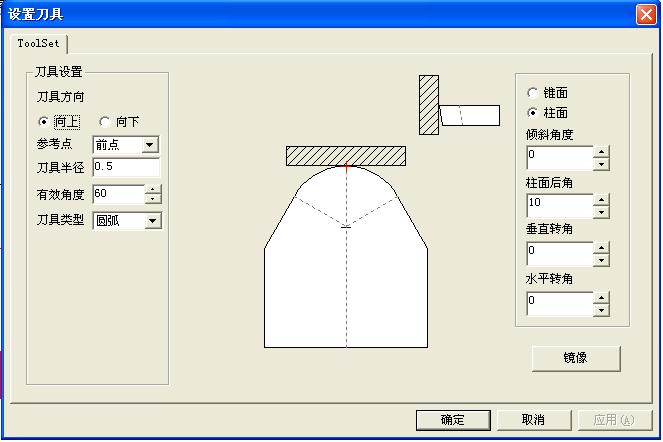The width and height of the screenshot is (663, 442).
Task: Select the 向上 tool direction radio button
Action: tap(44, 122)
